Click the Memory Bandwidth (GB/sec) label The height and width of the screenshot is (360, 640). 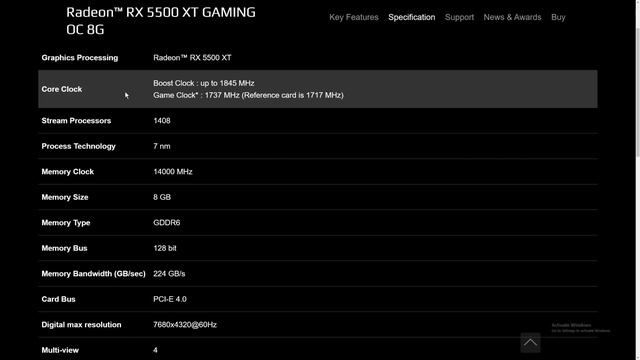point(93,274)
